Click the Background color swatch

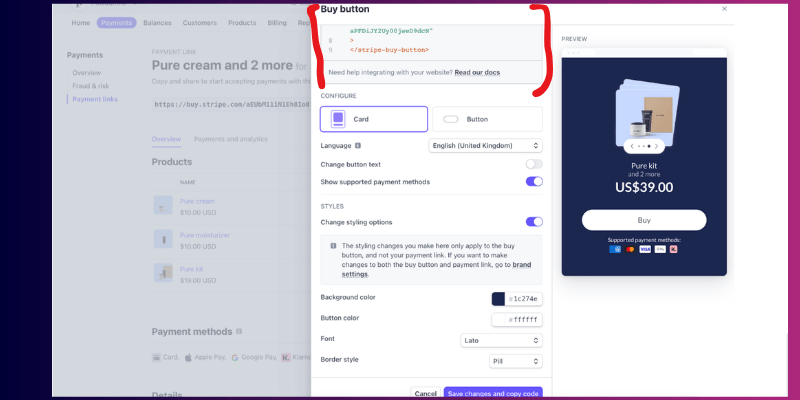point(498,298)
